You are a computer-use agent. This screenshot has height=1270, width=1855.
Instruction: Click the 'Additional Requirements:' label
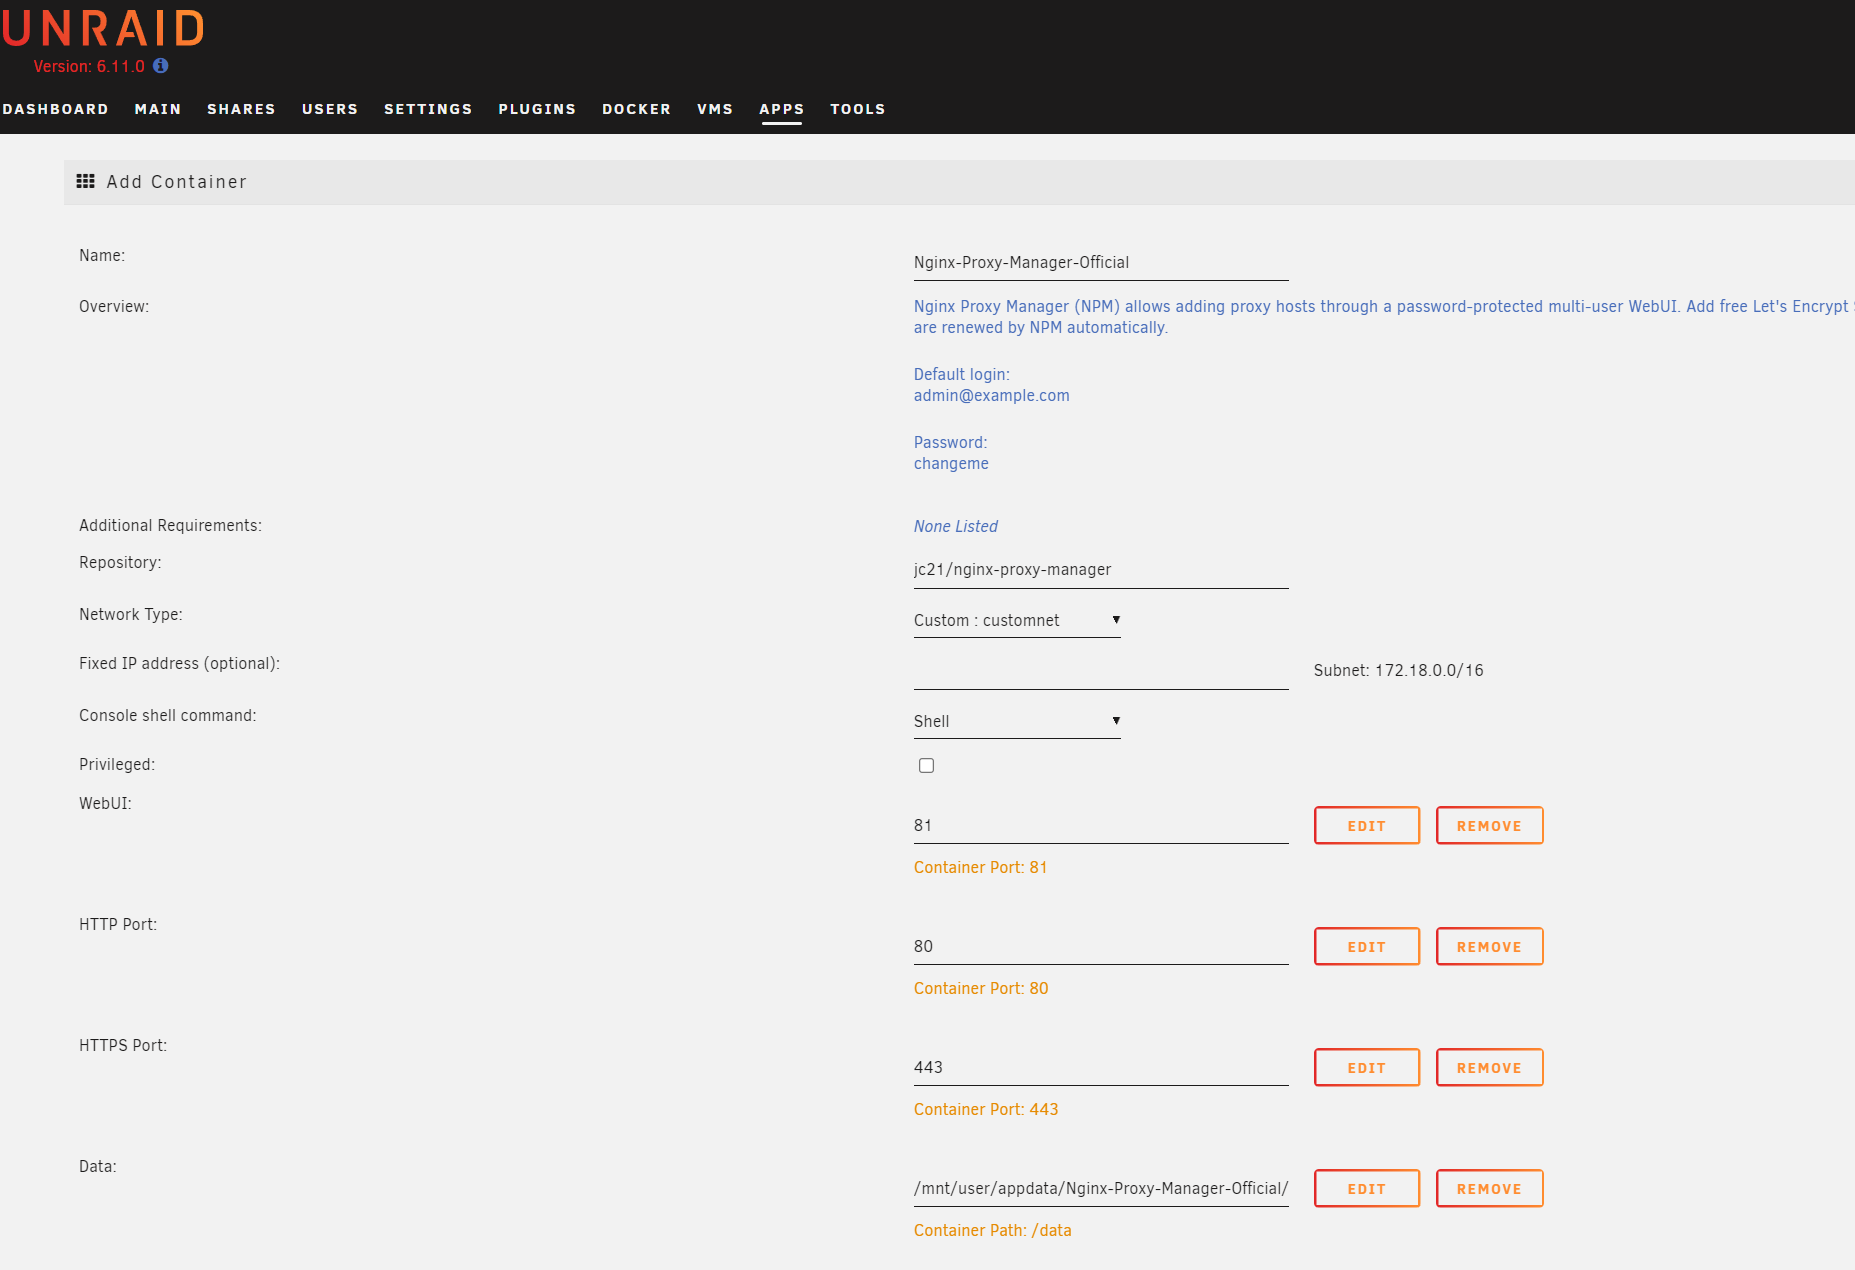tap(170, 525)
